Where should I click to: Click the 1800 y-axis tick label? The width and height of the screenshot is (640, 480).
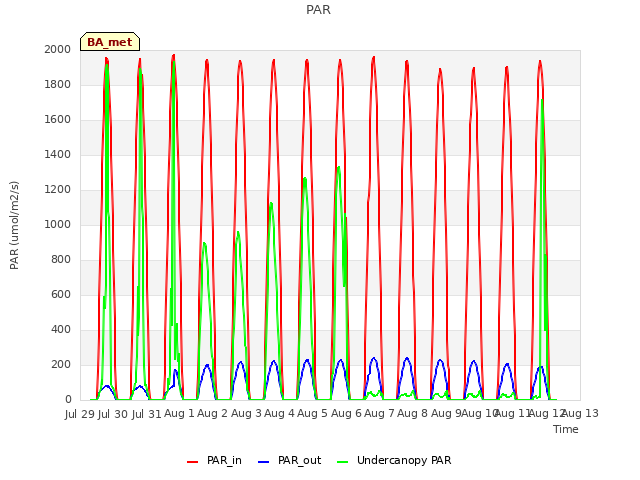(x=58, y=84)
